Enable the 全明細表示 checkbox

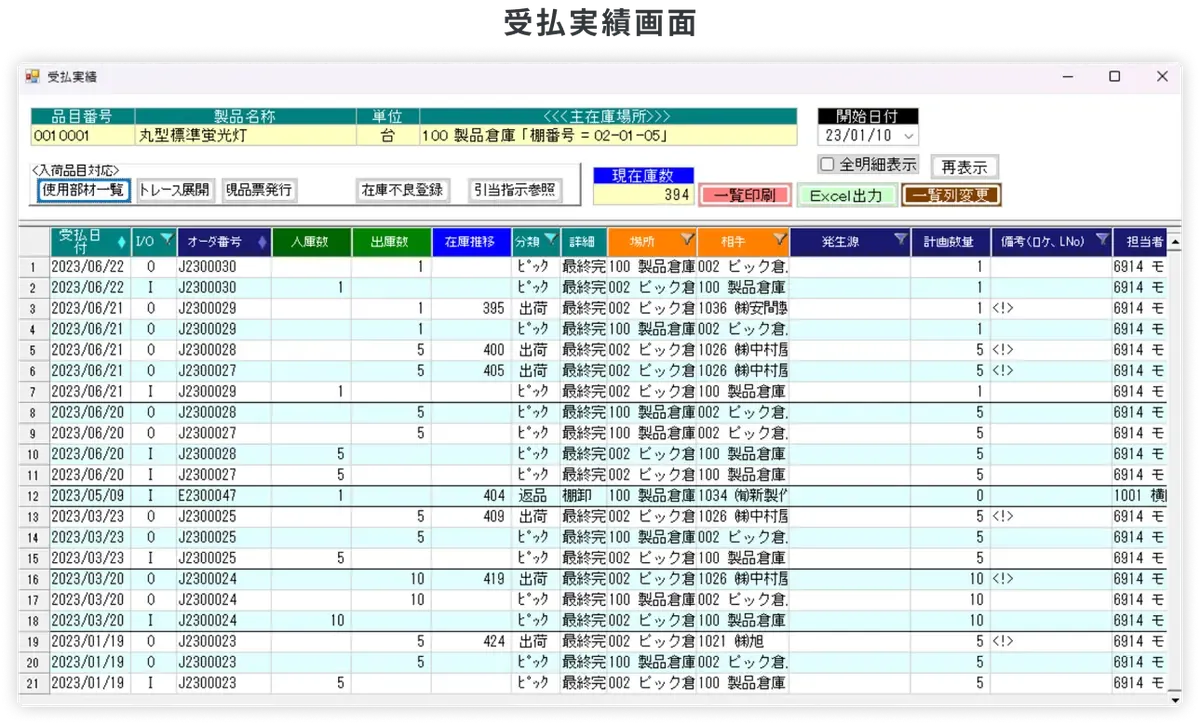pyautogui.click(x=826, y=162)
